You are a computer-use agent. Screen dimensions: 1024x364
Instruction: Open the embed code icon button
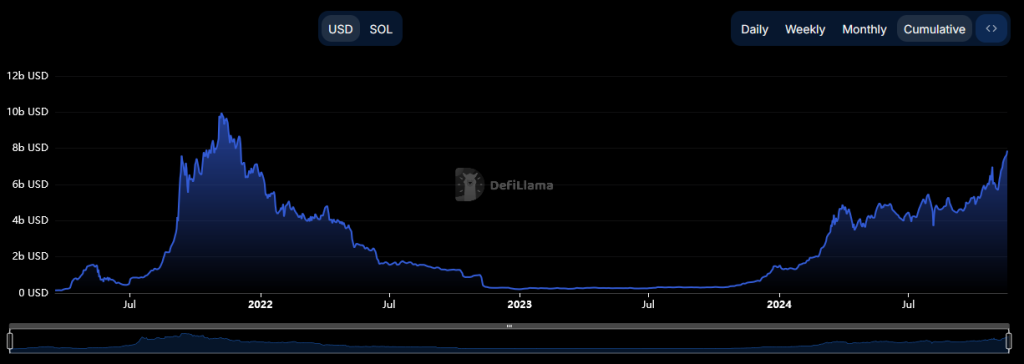pos(991,29)
